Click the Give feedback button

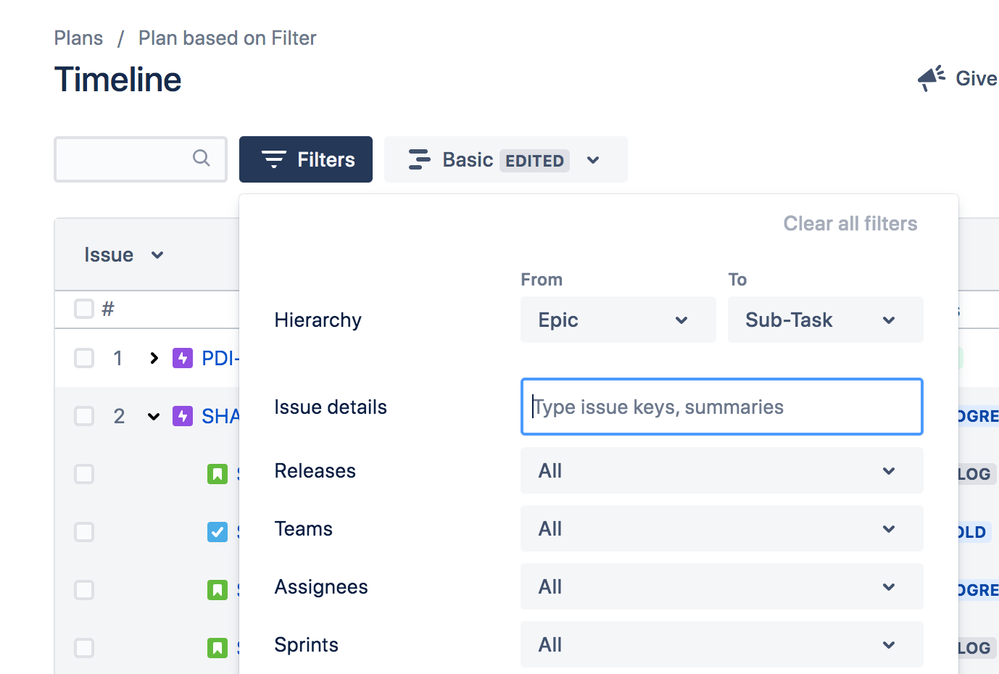pyautogui.click(x=957, y=78)
